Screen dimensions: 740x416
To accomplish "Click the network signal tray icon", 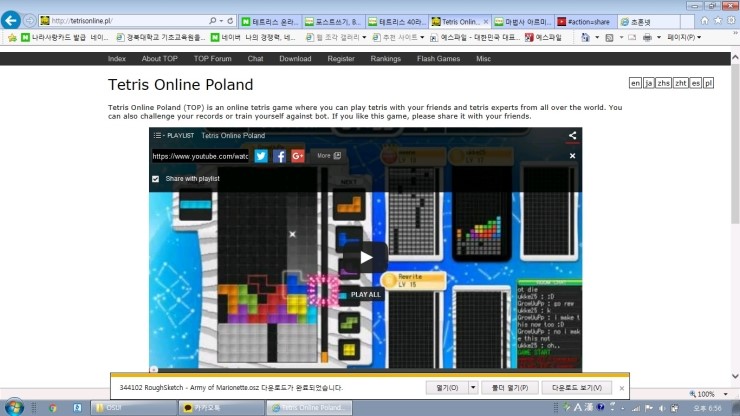I will [x=636, y=408].
